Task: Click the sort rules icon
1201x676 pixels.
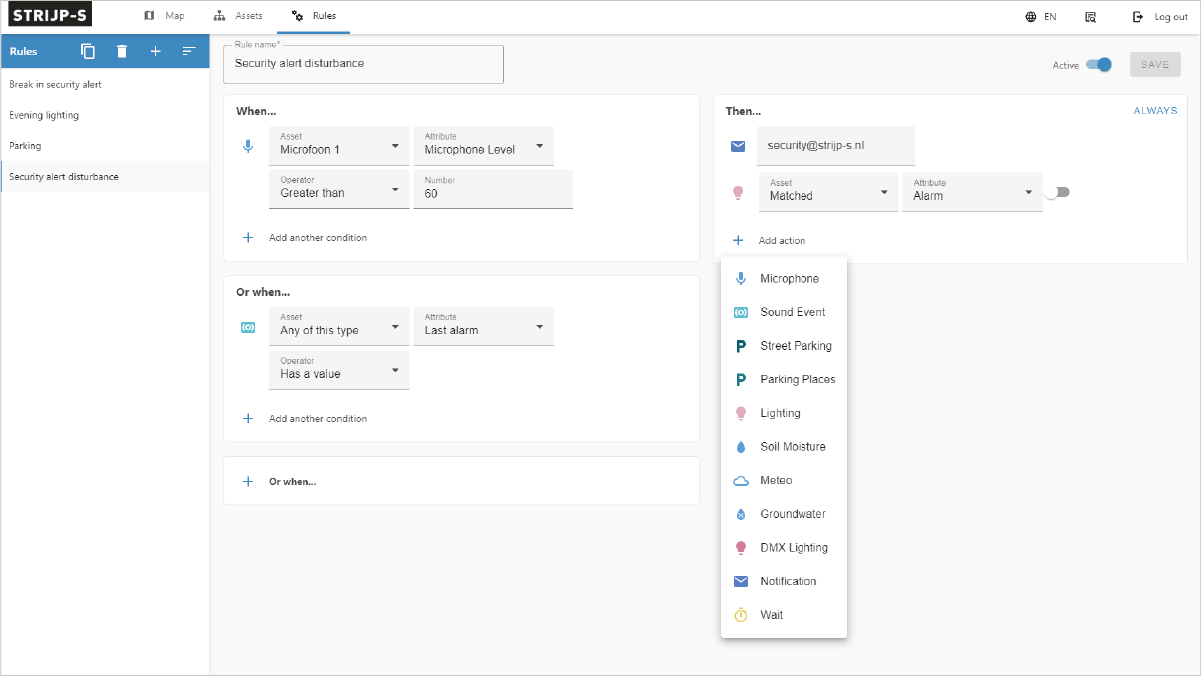Action: (x=189, y=51)
